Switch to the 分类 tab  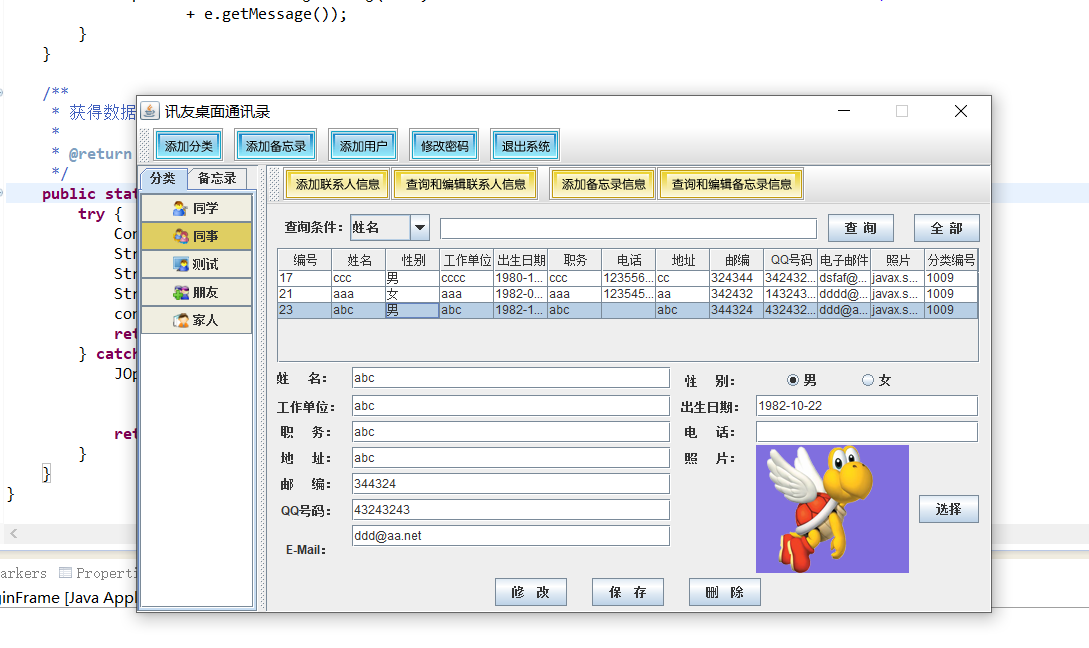pyautogui.click(x=163, y=179)
